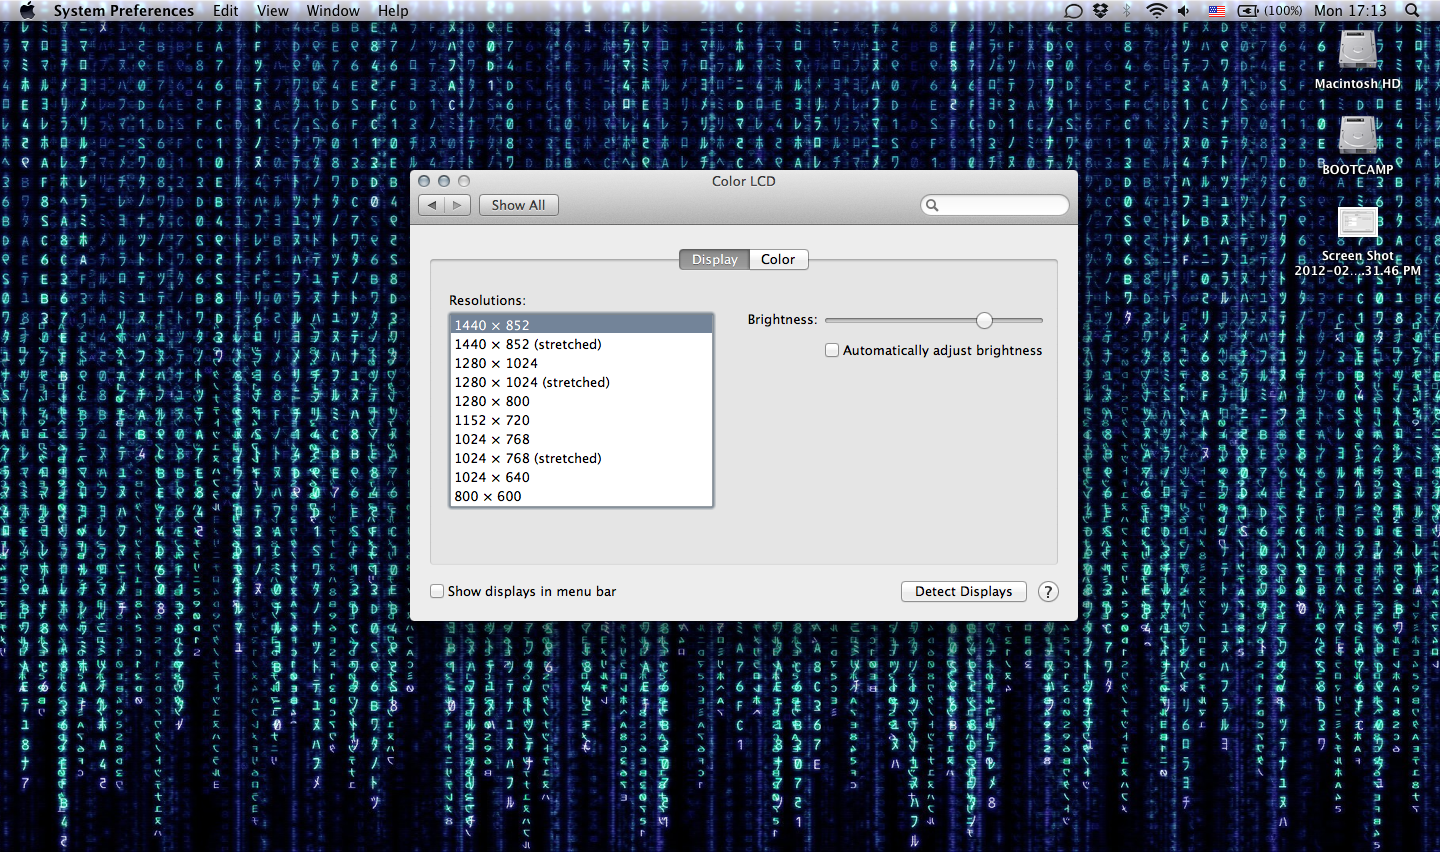Select resolution 1024 × 768 (stretched)
Screen dimensions: 1440x852
[x=581, y=458]
